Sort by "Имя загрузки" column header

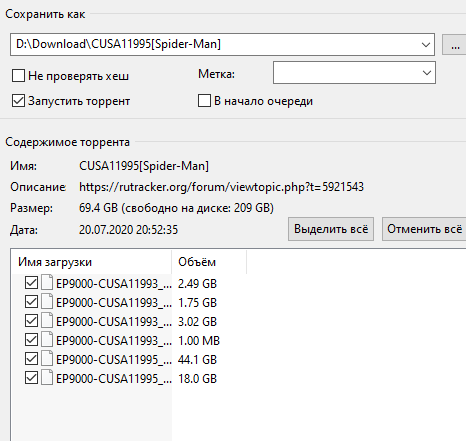tap(91, 262)
